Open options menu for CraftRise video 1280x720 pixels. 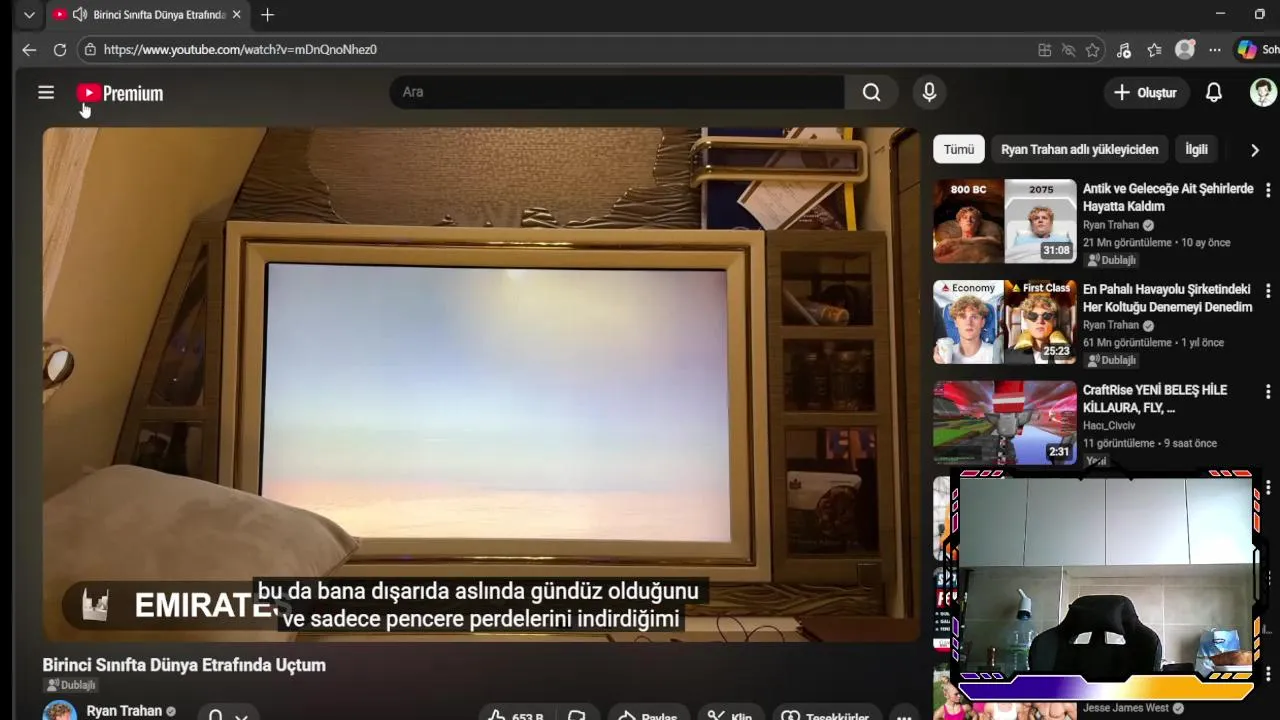[x=1268, y=392]
